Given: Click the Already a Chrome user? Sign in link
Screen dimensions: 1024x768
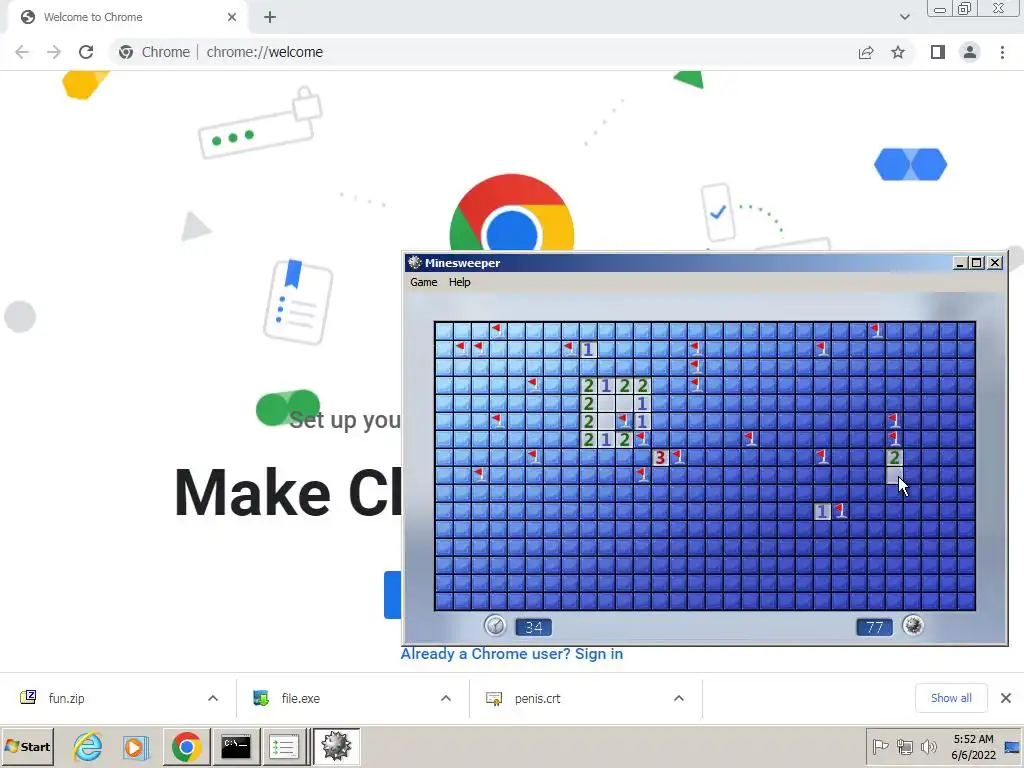Looking at the screenshot, I should coord(511,654).
